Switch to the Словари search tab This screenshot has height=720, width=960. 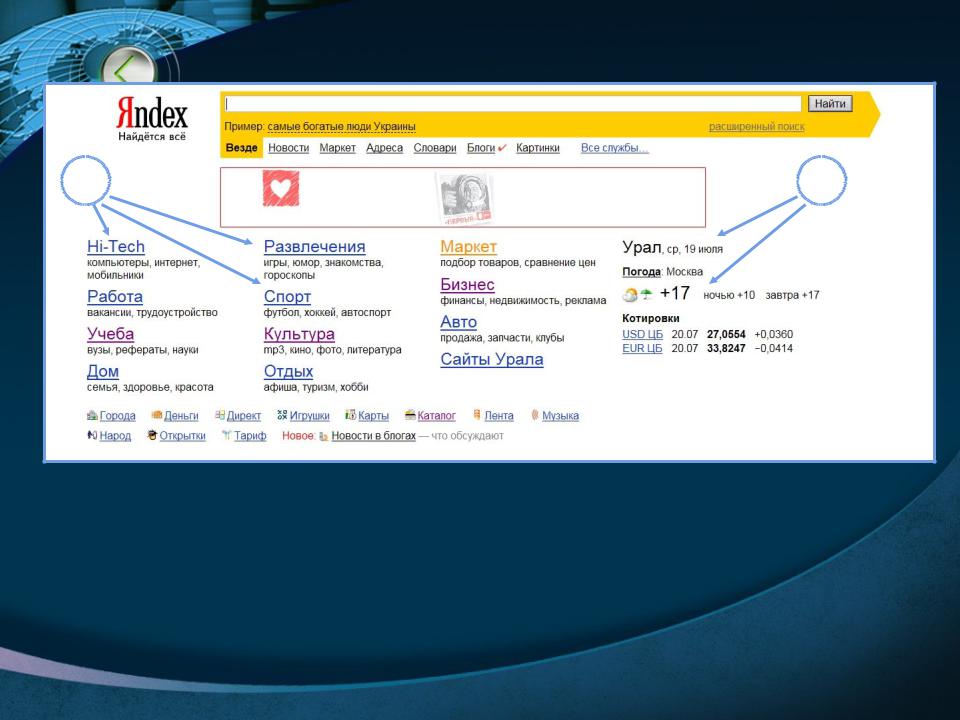tap(435, 148)
